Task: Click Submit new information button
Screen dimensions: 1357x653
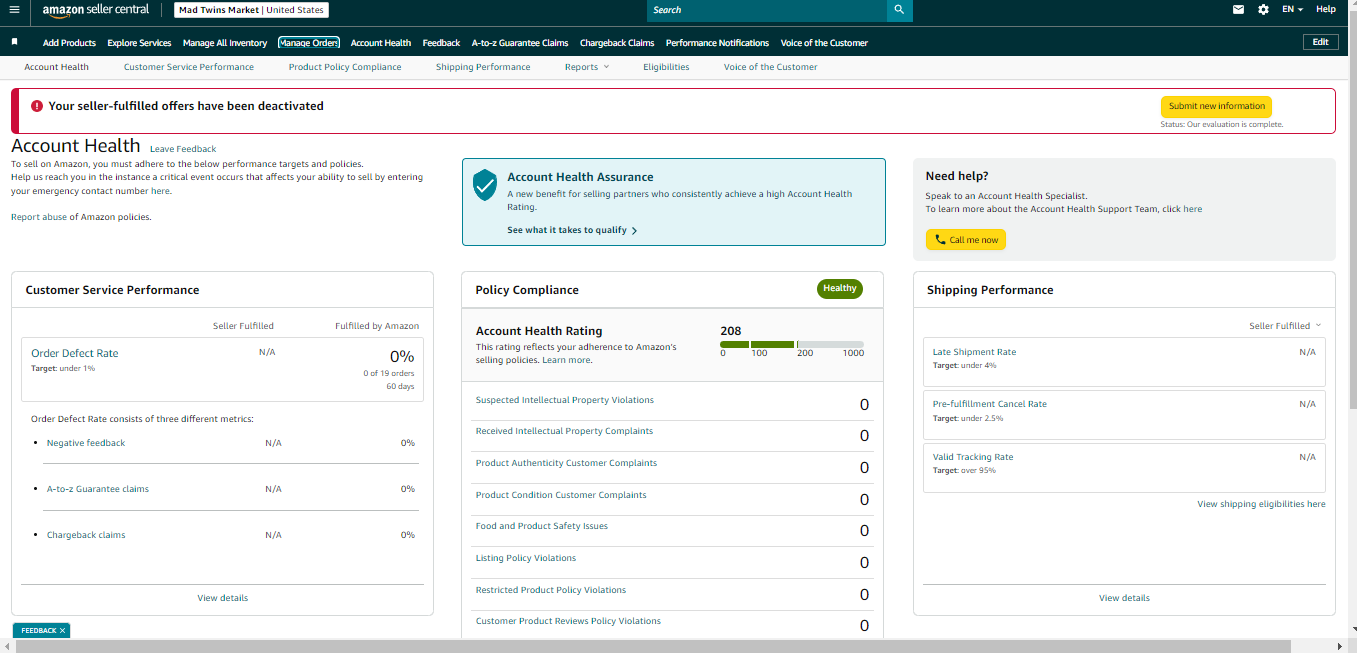Action: tap(1216, 106)
